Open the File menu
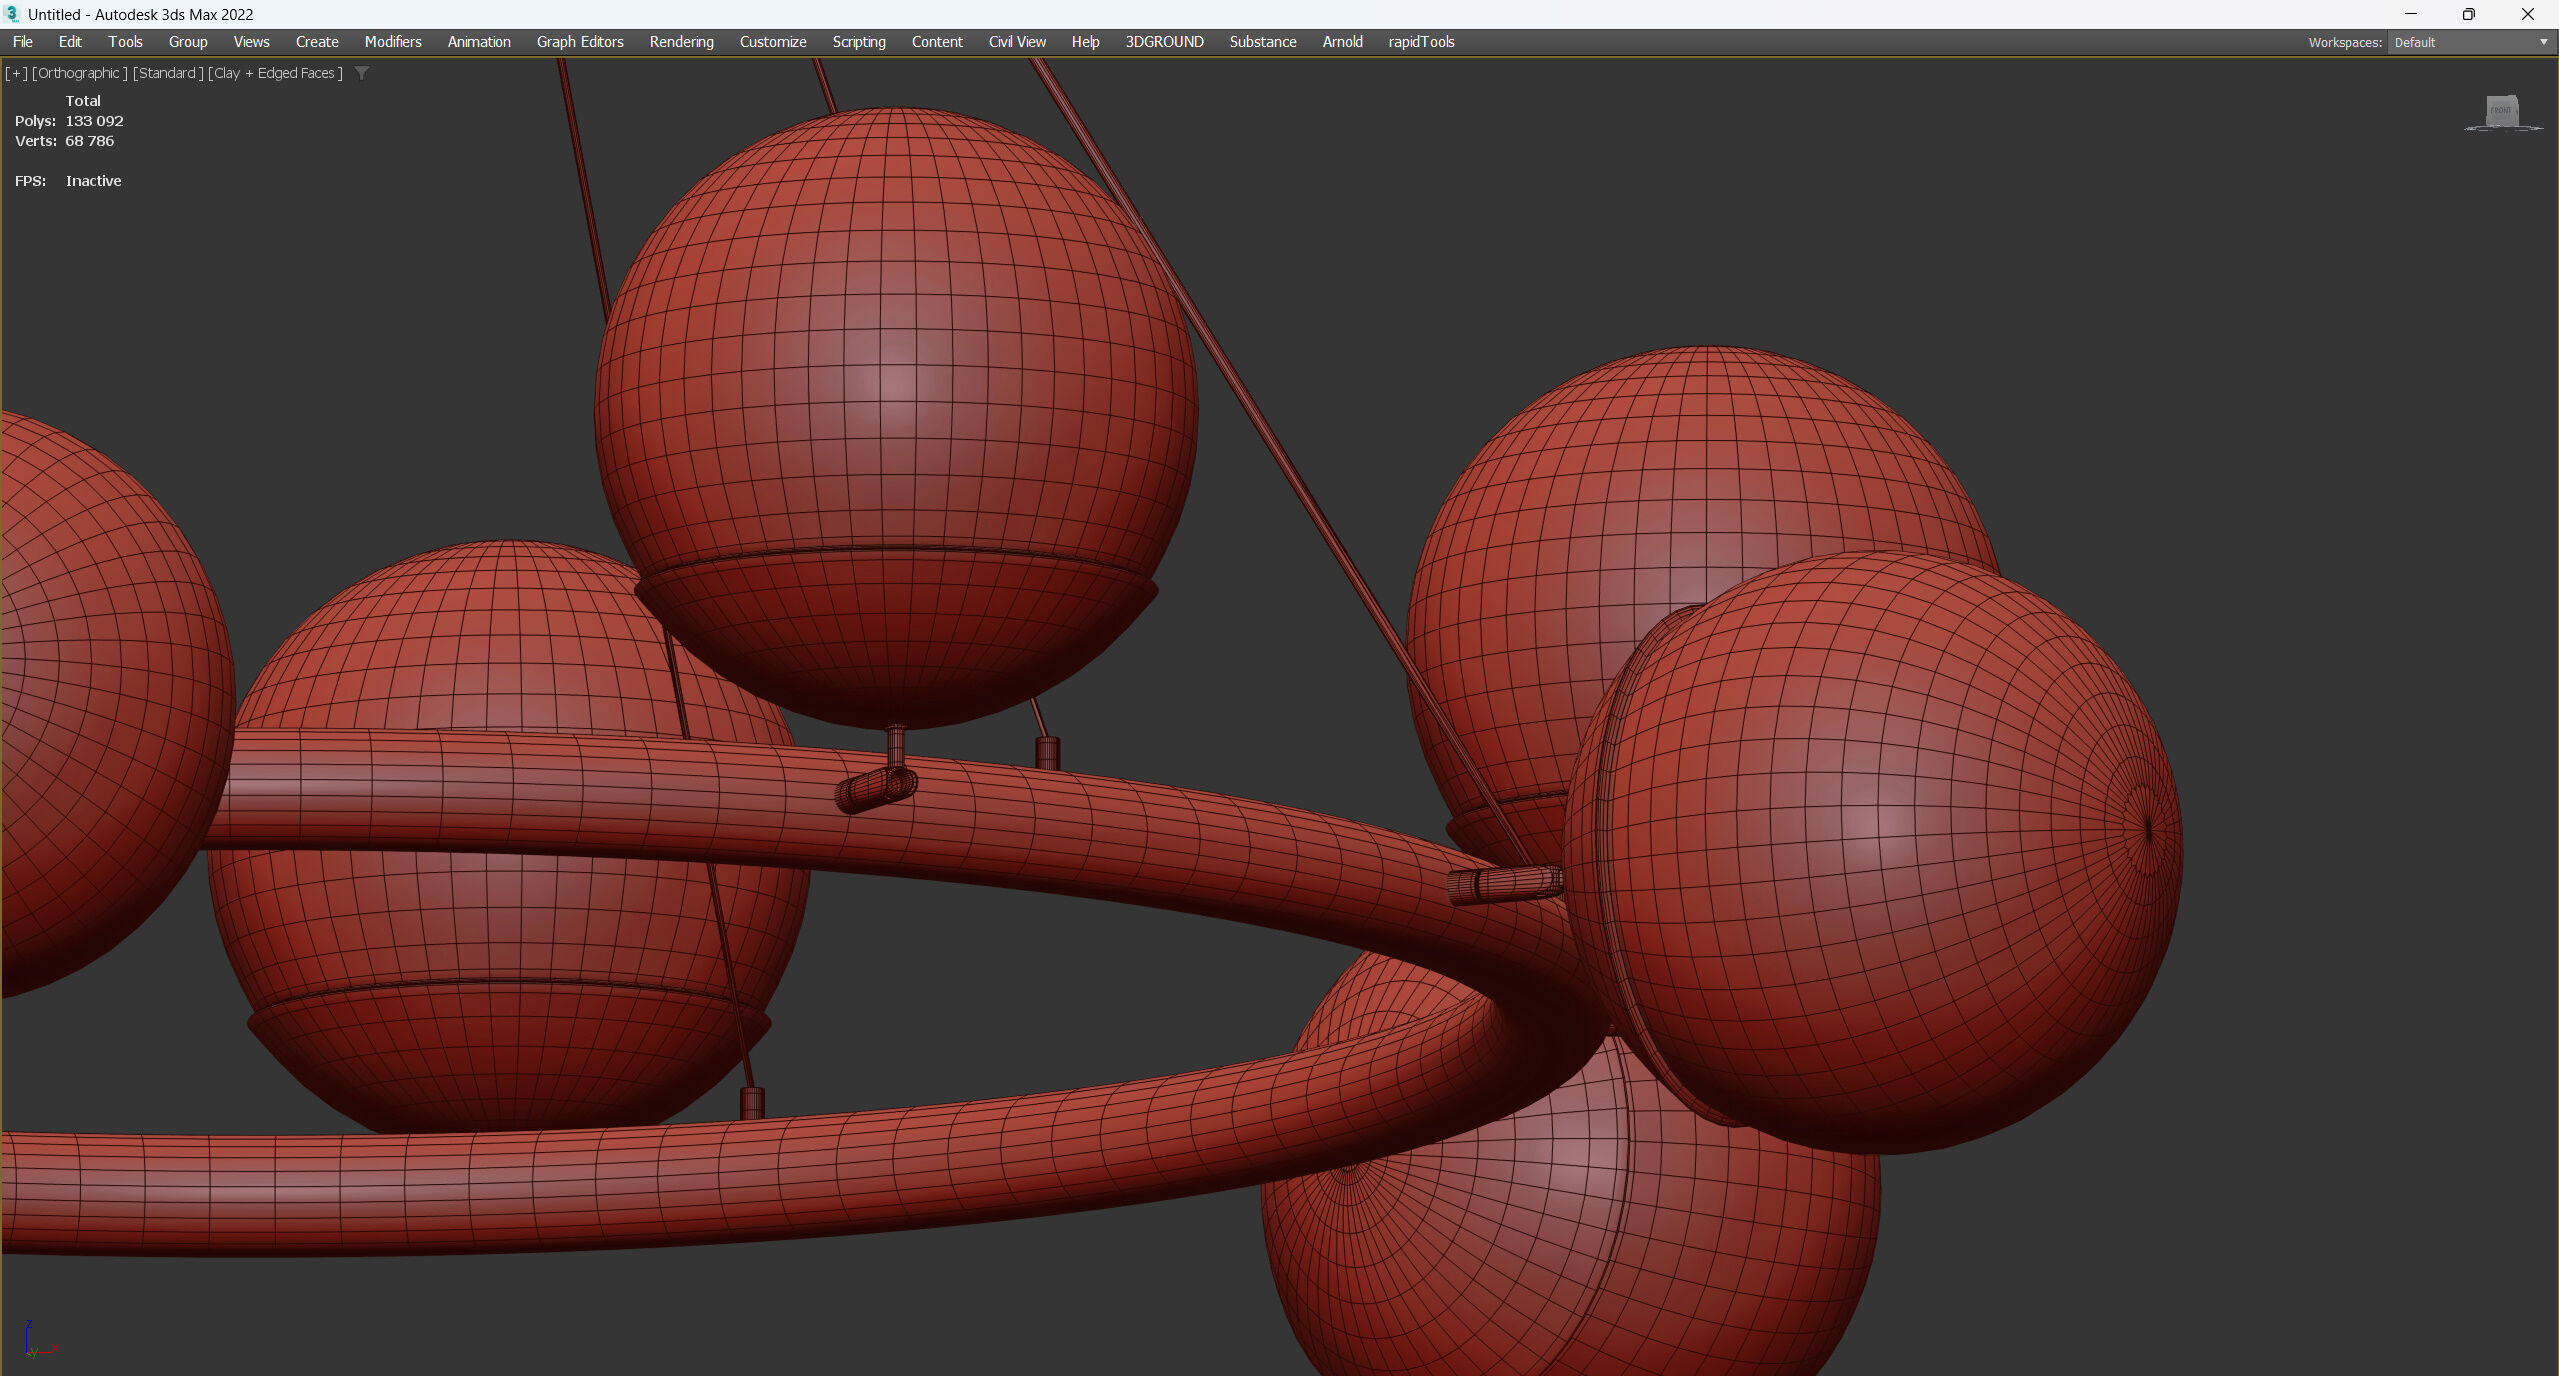 click(x=22, y=42)
